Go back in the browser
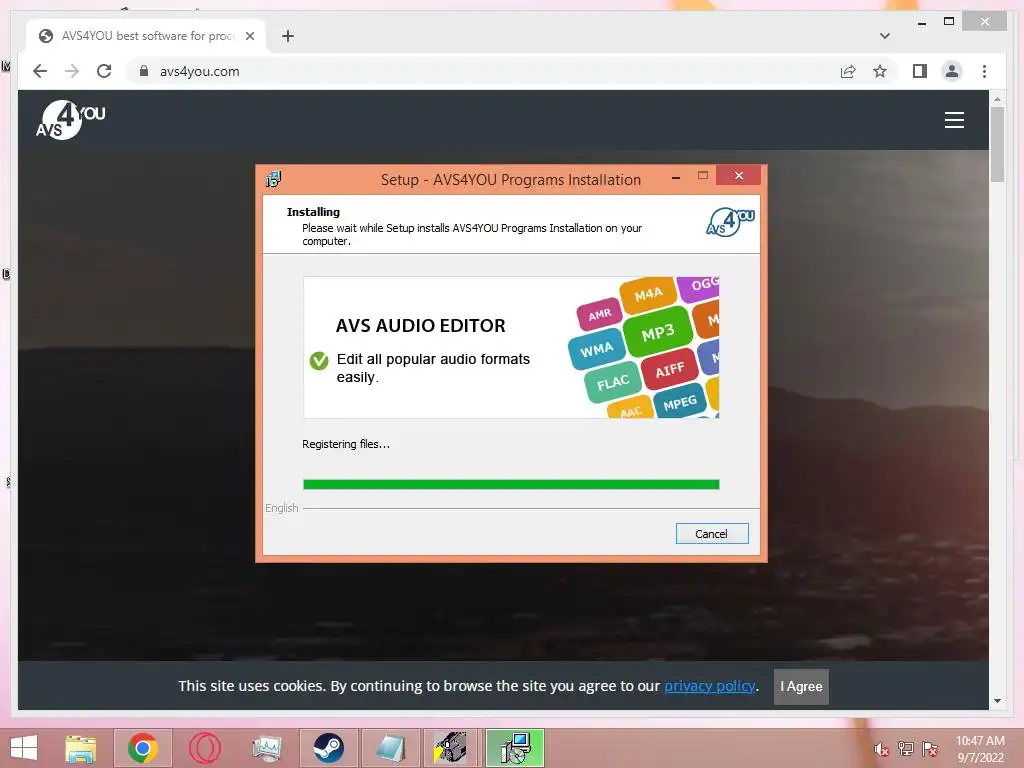Image resolution: width=1024 pixels, height=768 pixels. point(40,71)
